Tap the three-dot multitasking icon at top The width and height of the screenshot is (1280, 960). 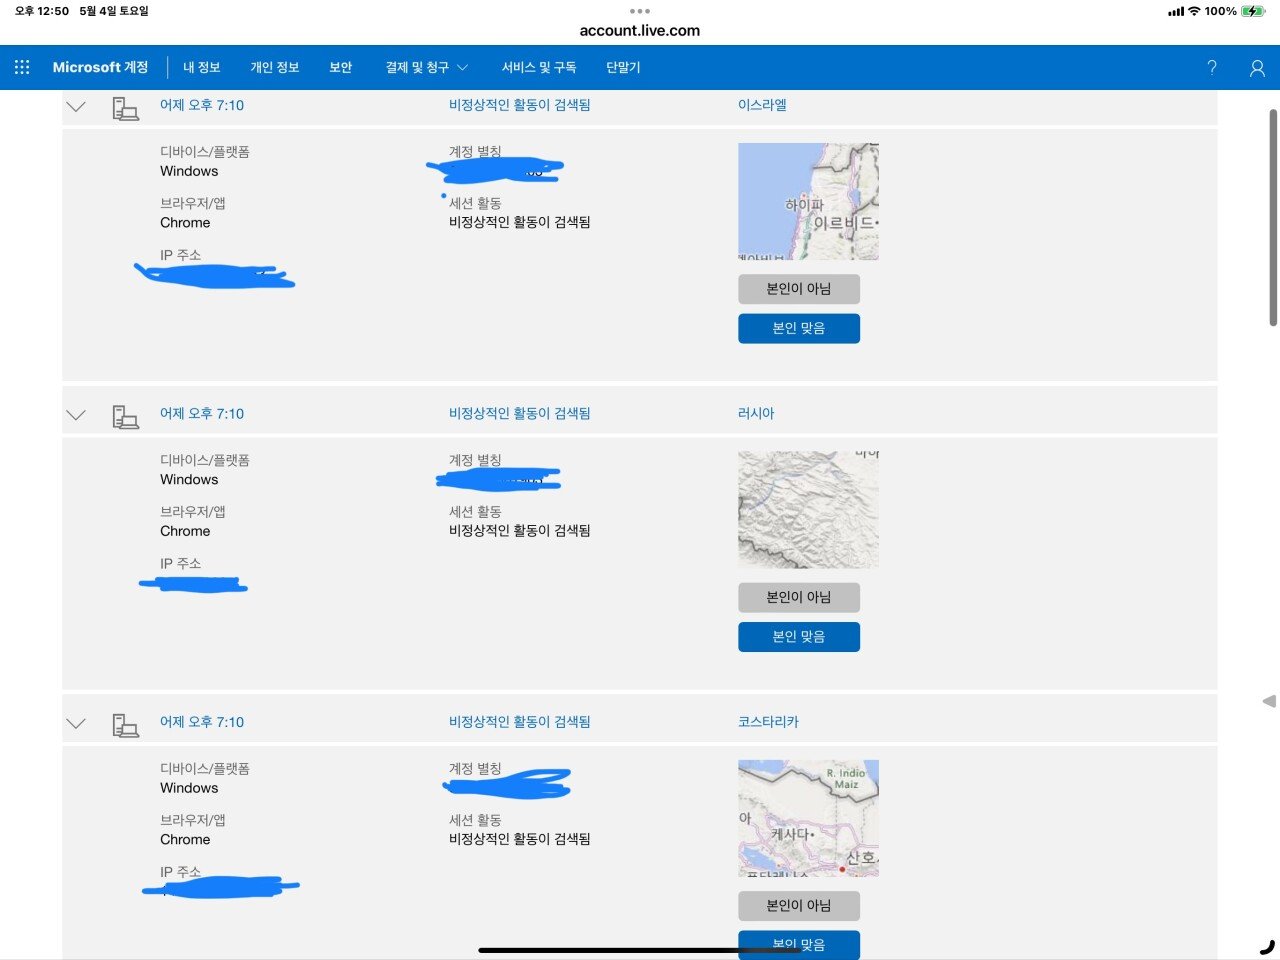640,12
